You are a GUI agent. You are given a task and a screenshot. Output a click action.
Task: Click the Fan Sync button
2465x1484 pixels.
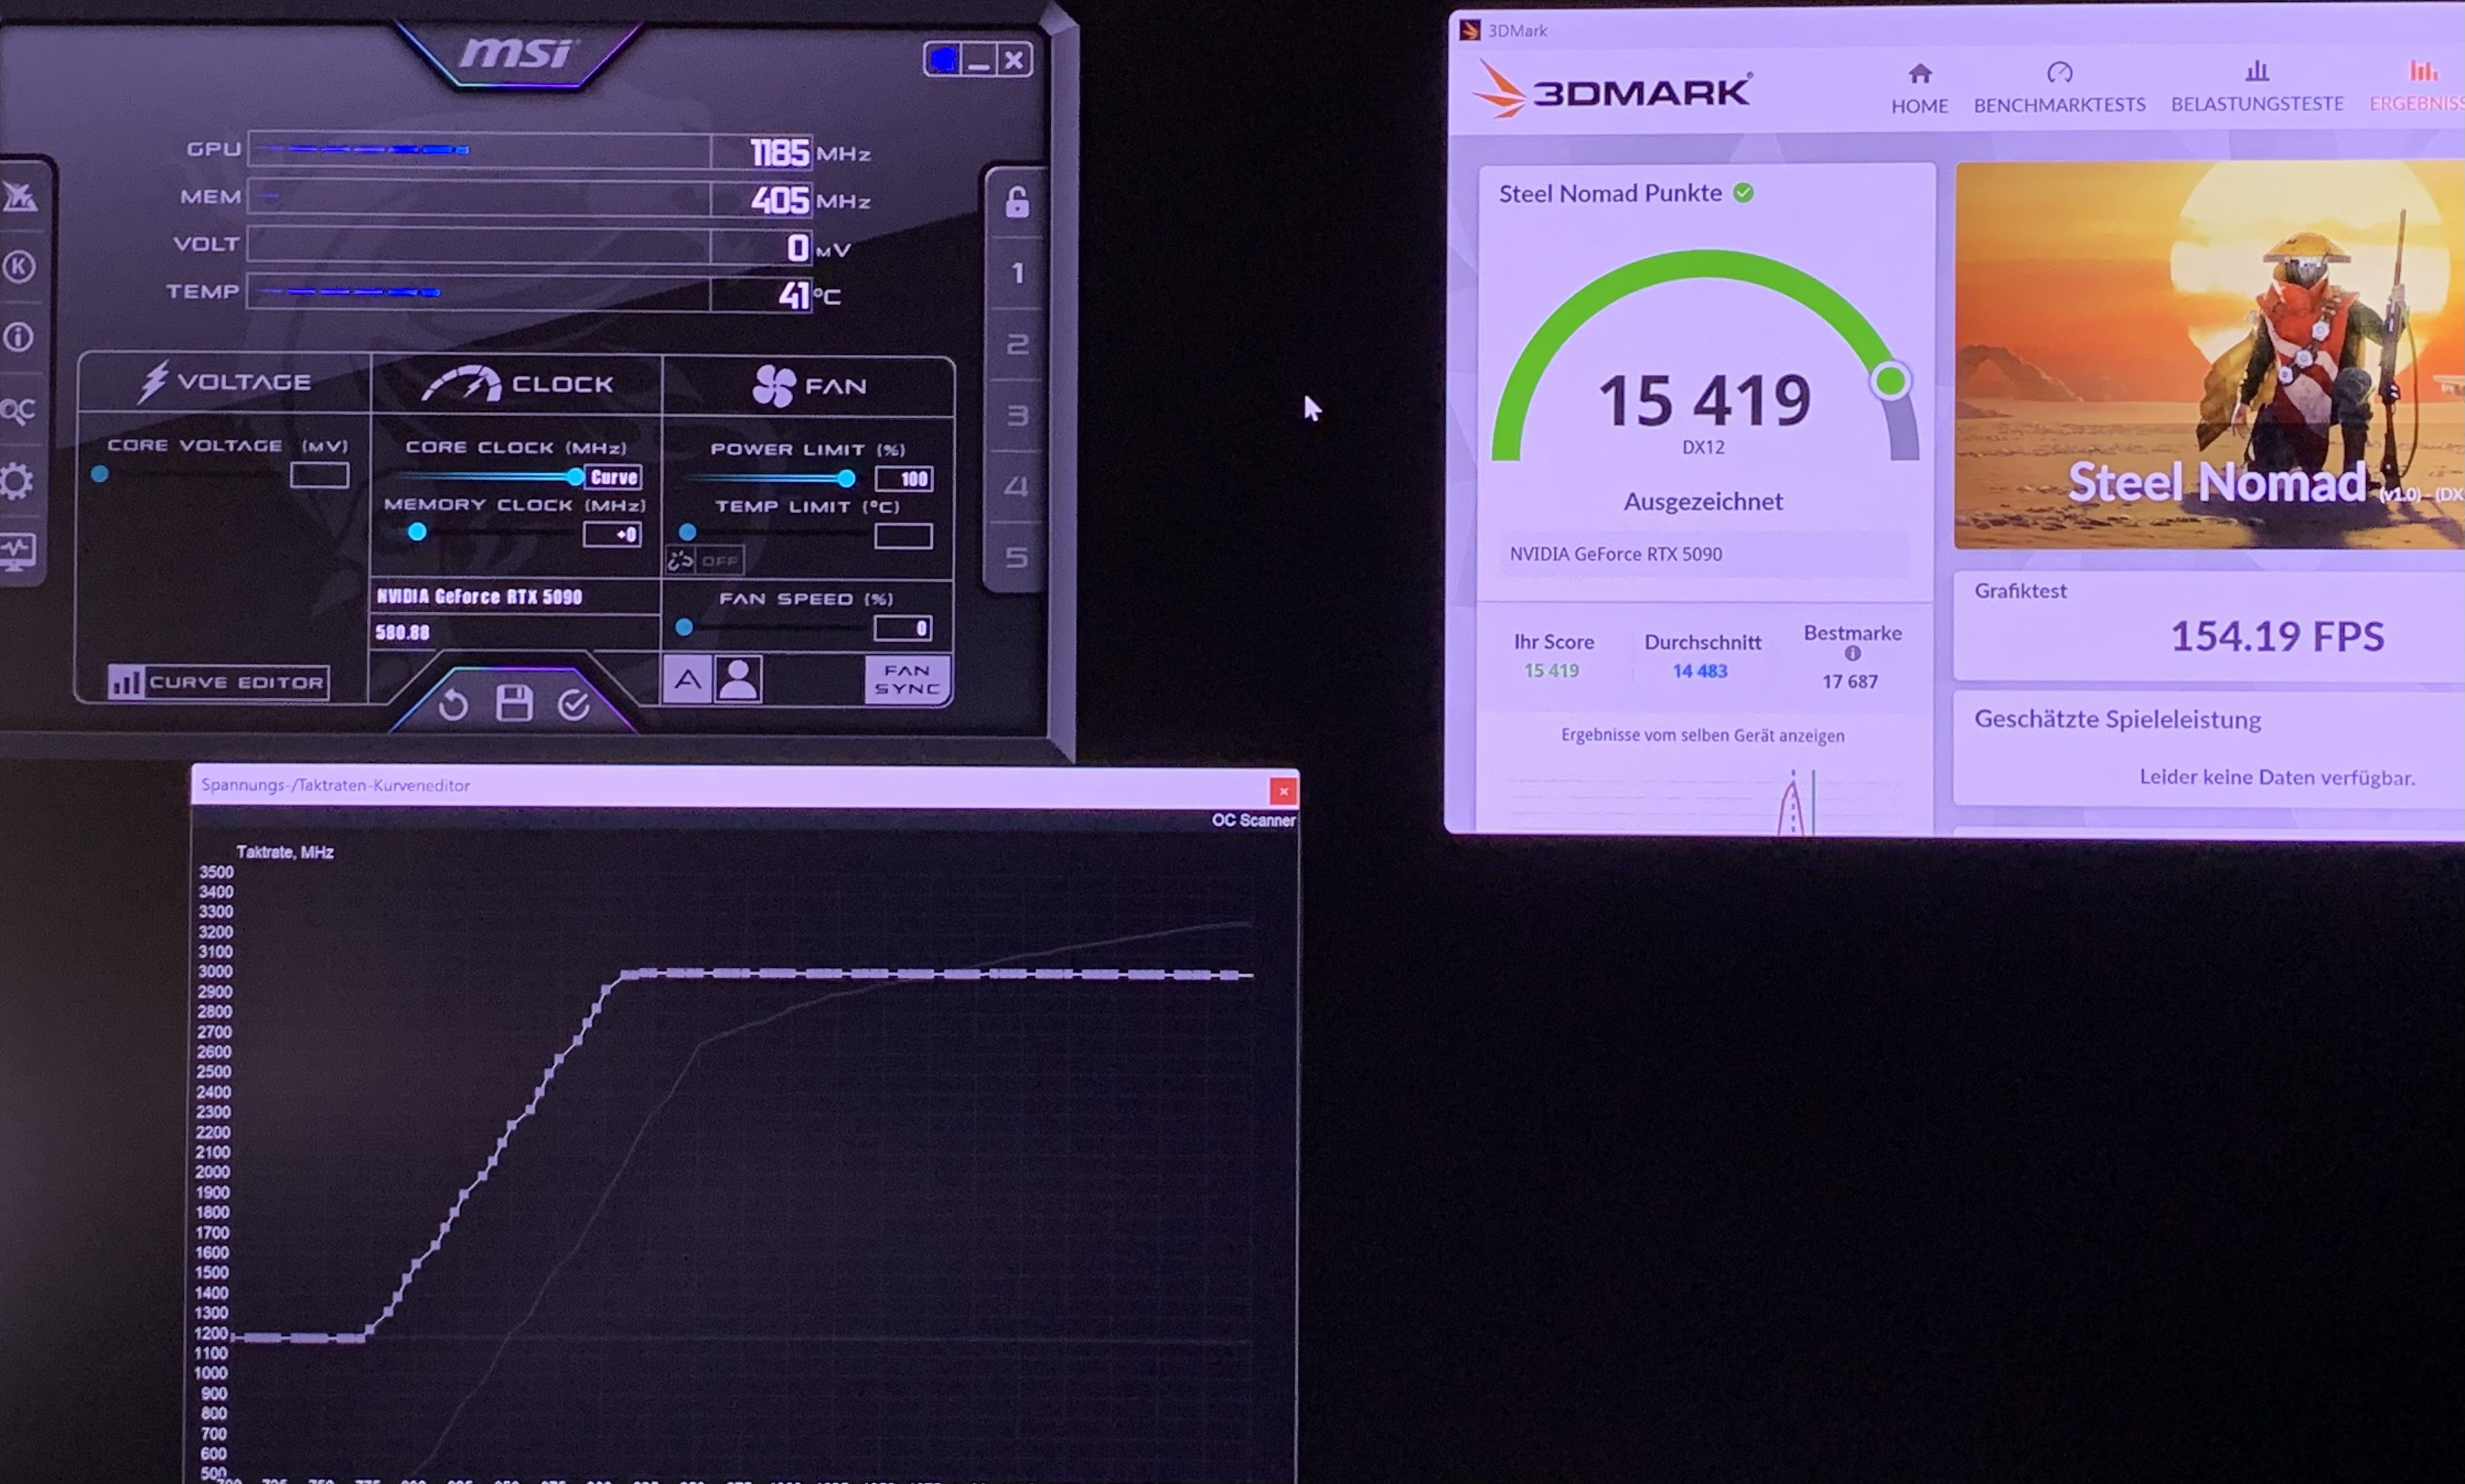point(907,680)
